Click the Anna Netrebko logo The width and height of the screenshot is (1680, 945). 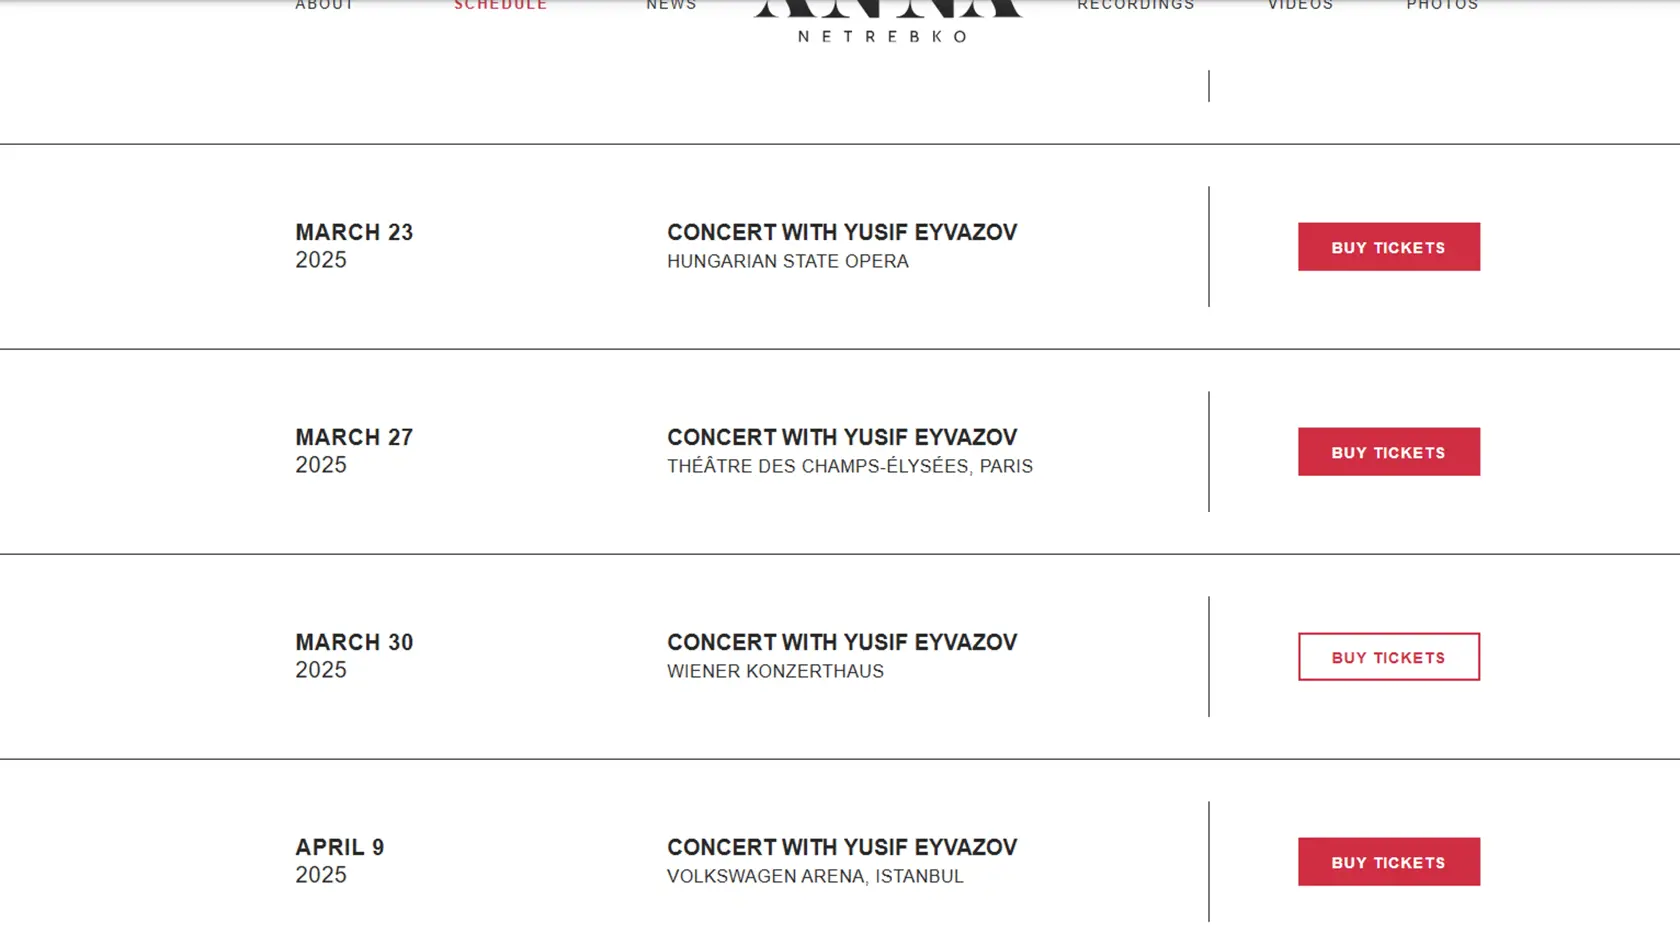pos(887,22)
